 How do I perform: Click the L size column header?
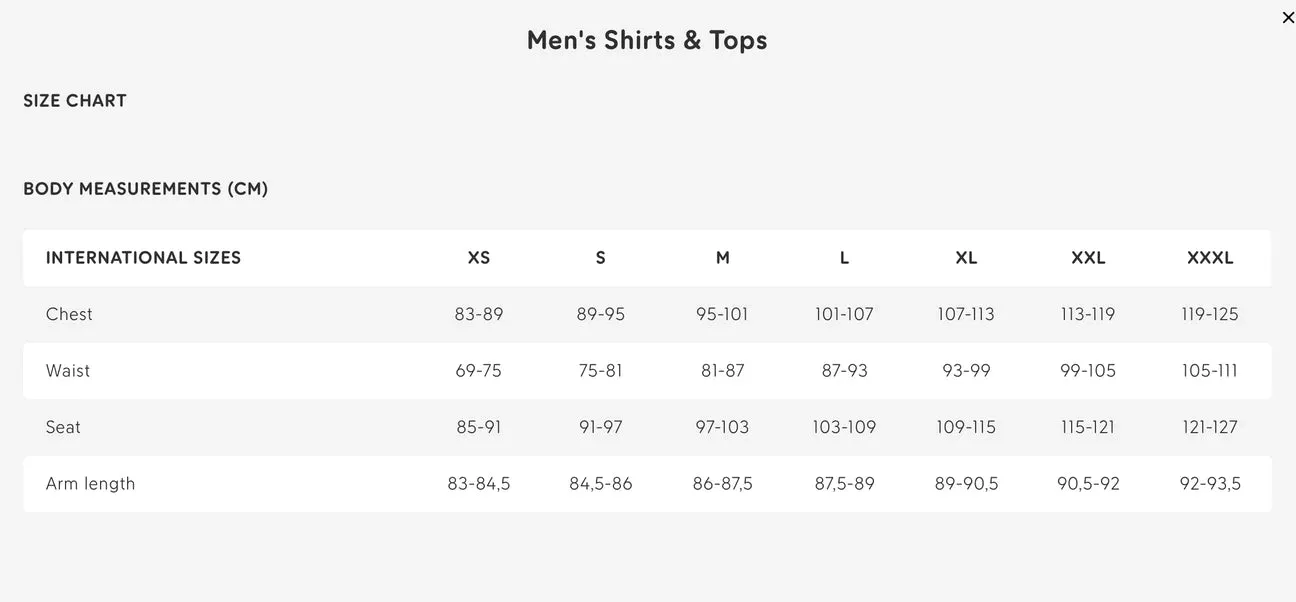tap(844, 258)
